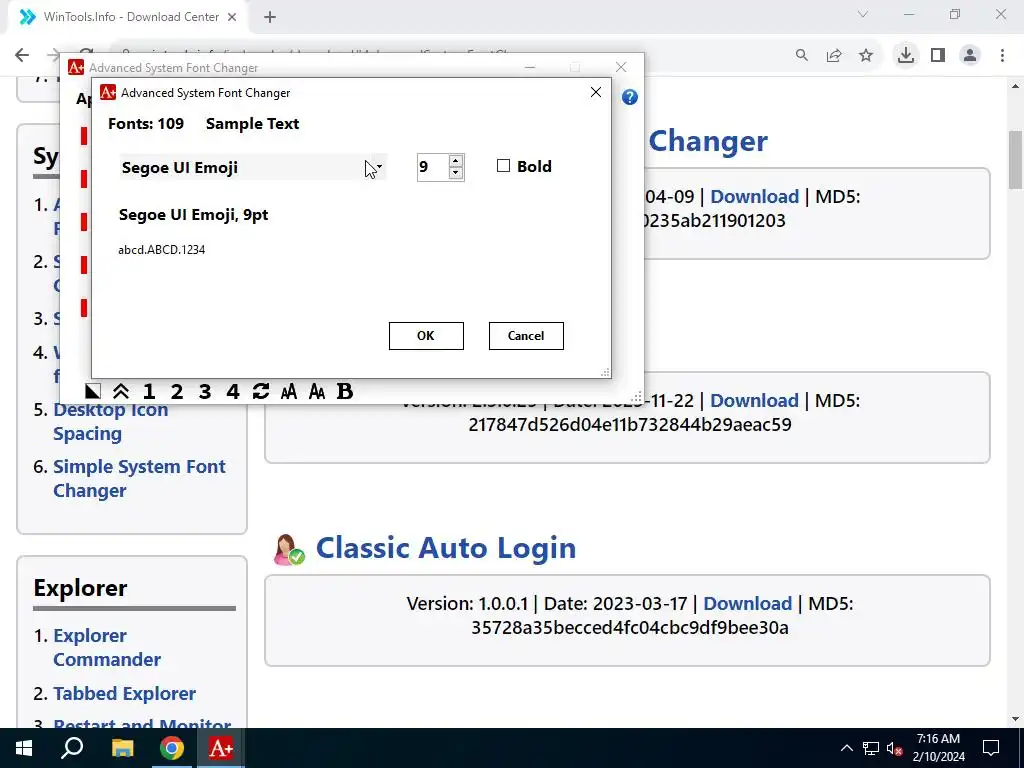Click Advanced System Font Changer taskbar icon

(x=221, y=748)
